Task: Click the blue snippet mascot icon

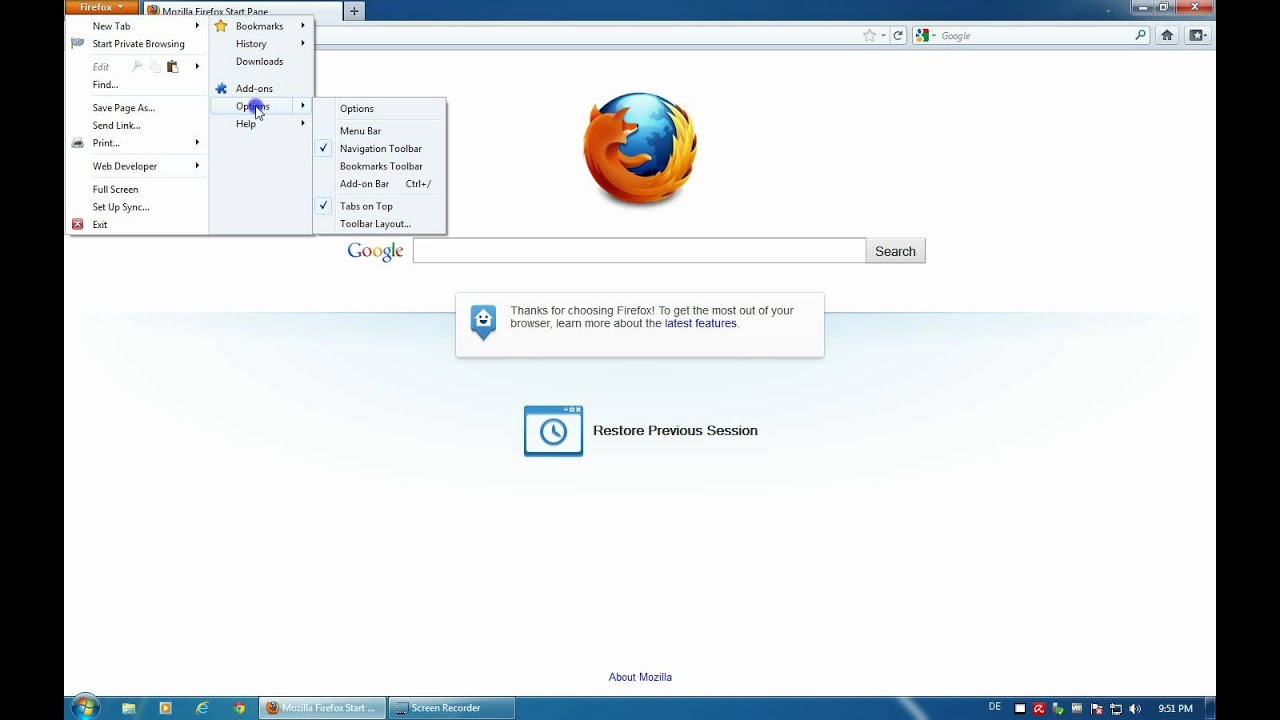Action: click(x=483, y=323)
